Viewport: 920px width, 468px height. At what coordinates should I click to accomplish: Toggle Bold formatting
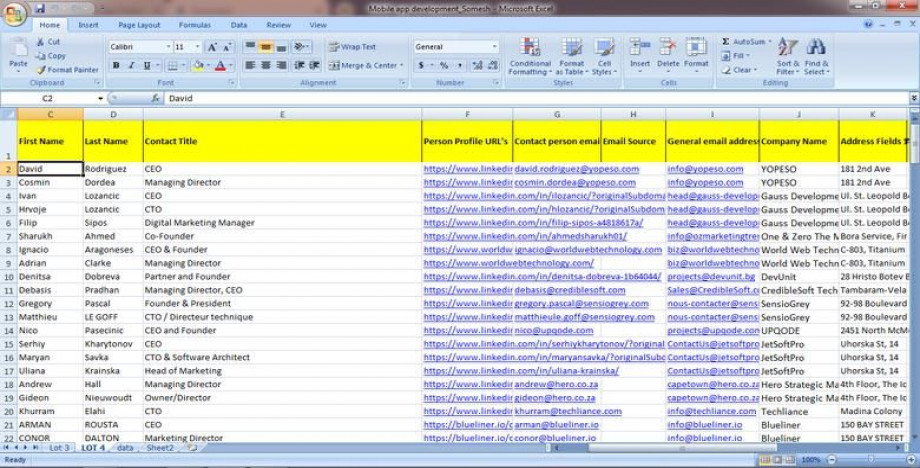[116, 65]
